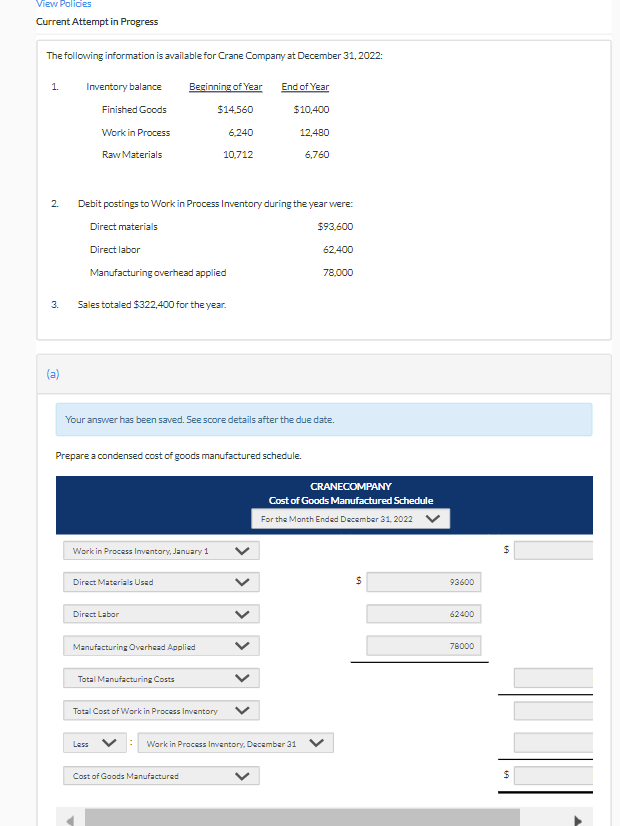Select the 93600 amount field

[x=424, y=582]
